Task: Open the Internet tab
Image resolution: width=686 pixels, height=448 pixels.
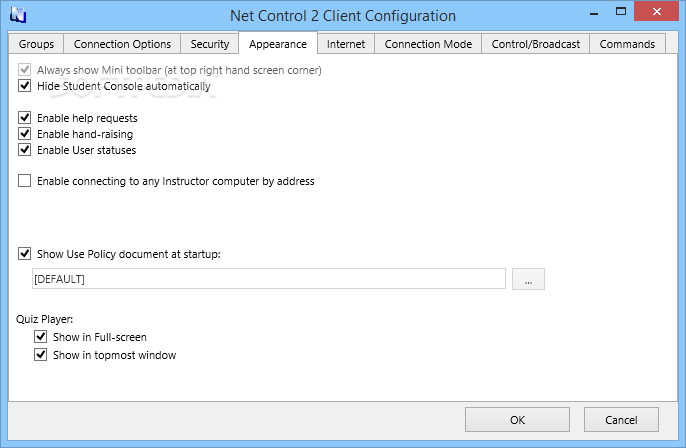Action: 346,44
